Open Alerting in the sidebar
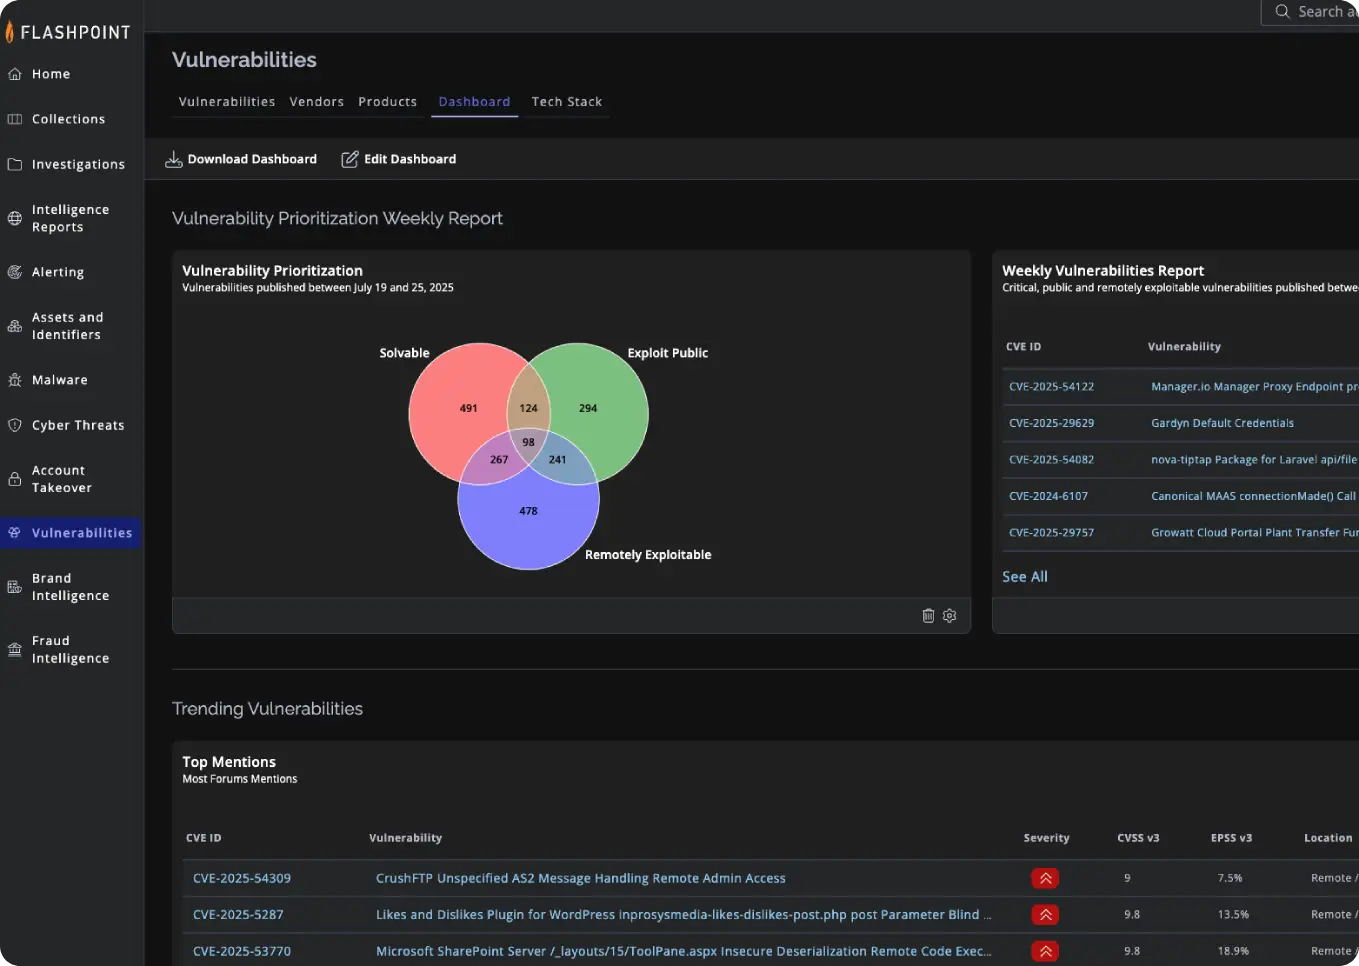Screen dimensions: 1359x966 (x=58, y=272)
